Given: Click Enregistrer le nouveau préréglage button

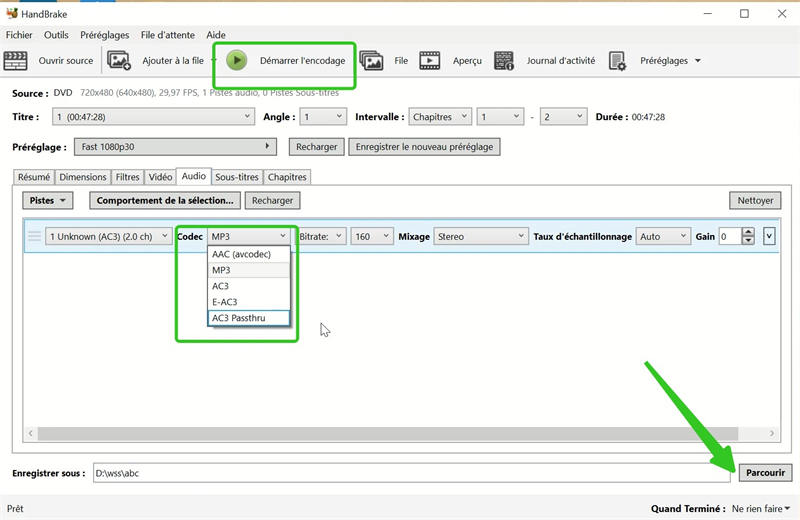Looking at the screenshot, I should coord(424,146).
